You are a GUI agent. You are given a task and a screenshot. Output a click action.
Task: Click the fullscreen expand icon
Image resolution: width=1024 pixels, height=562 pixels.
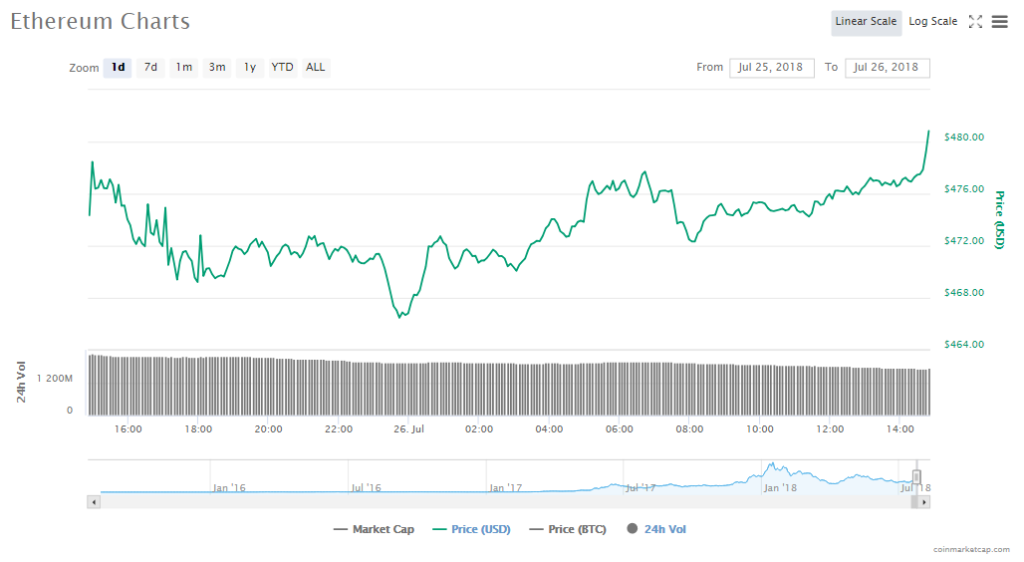pos(976,22)
